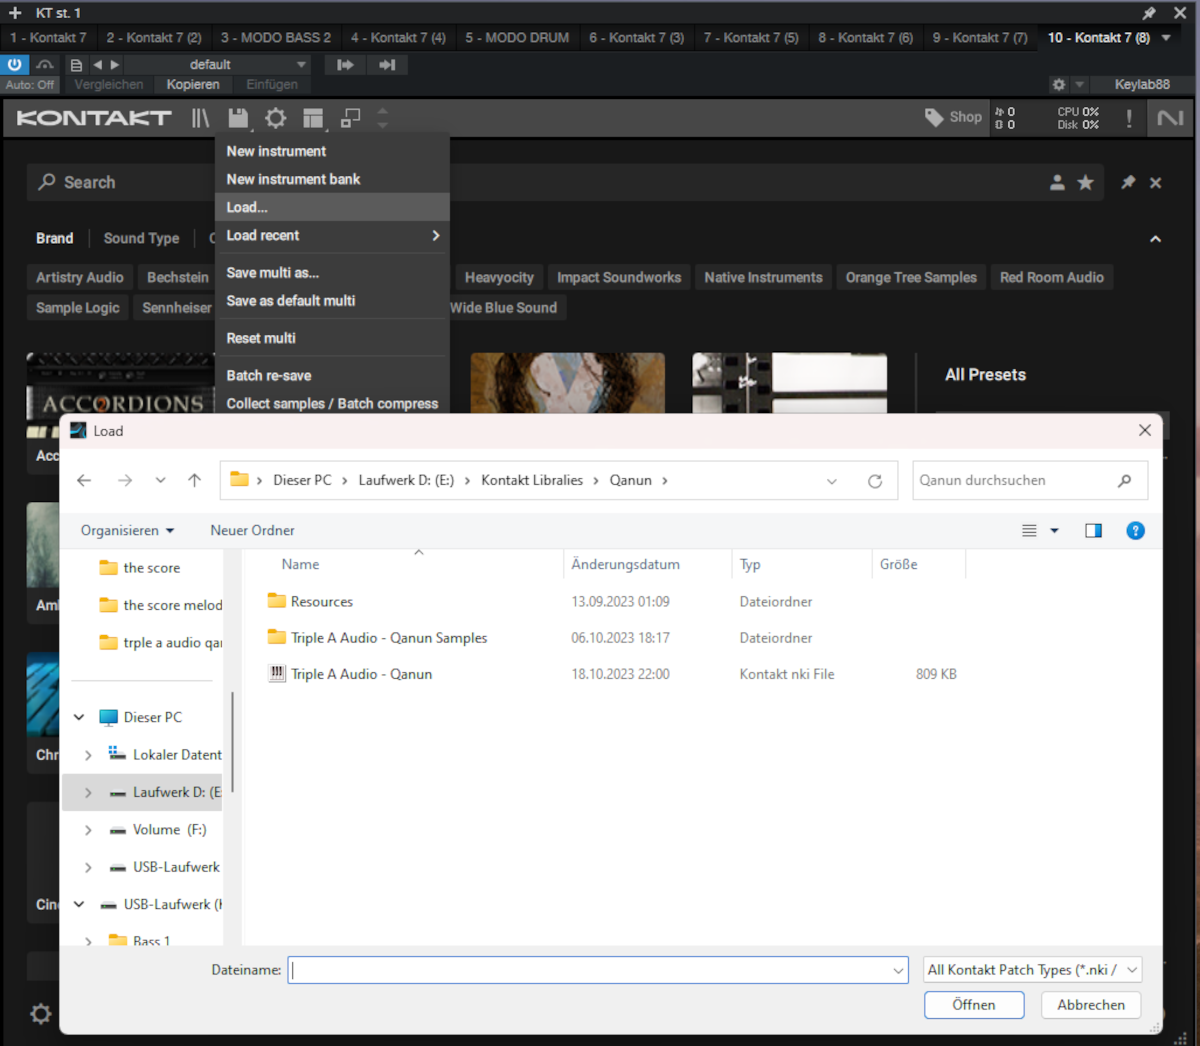Open Kontakt gear options icon

click(276, 118)
